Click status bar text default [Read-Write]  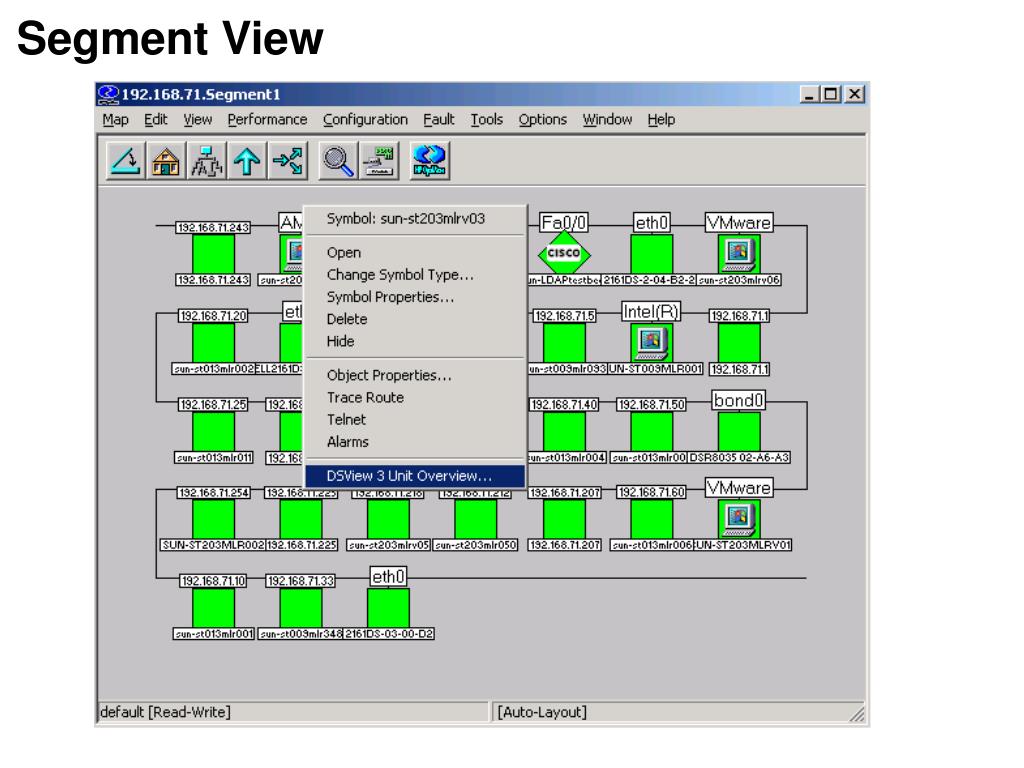click(165, 712)
